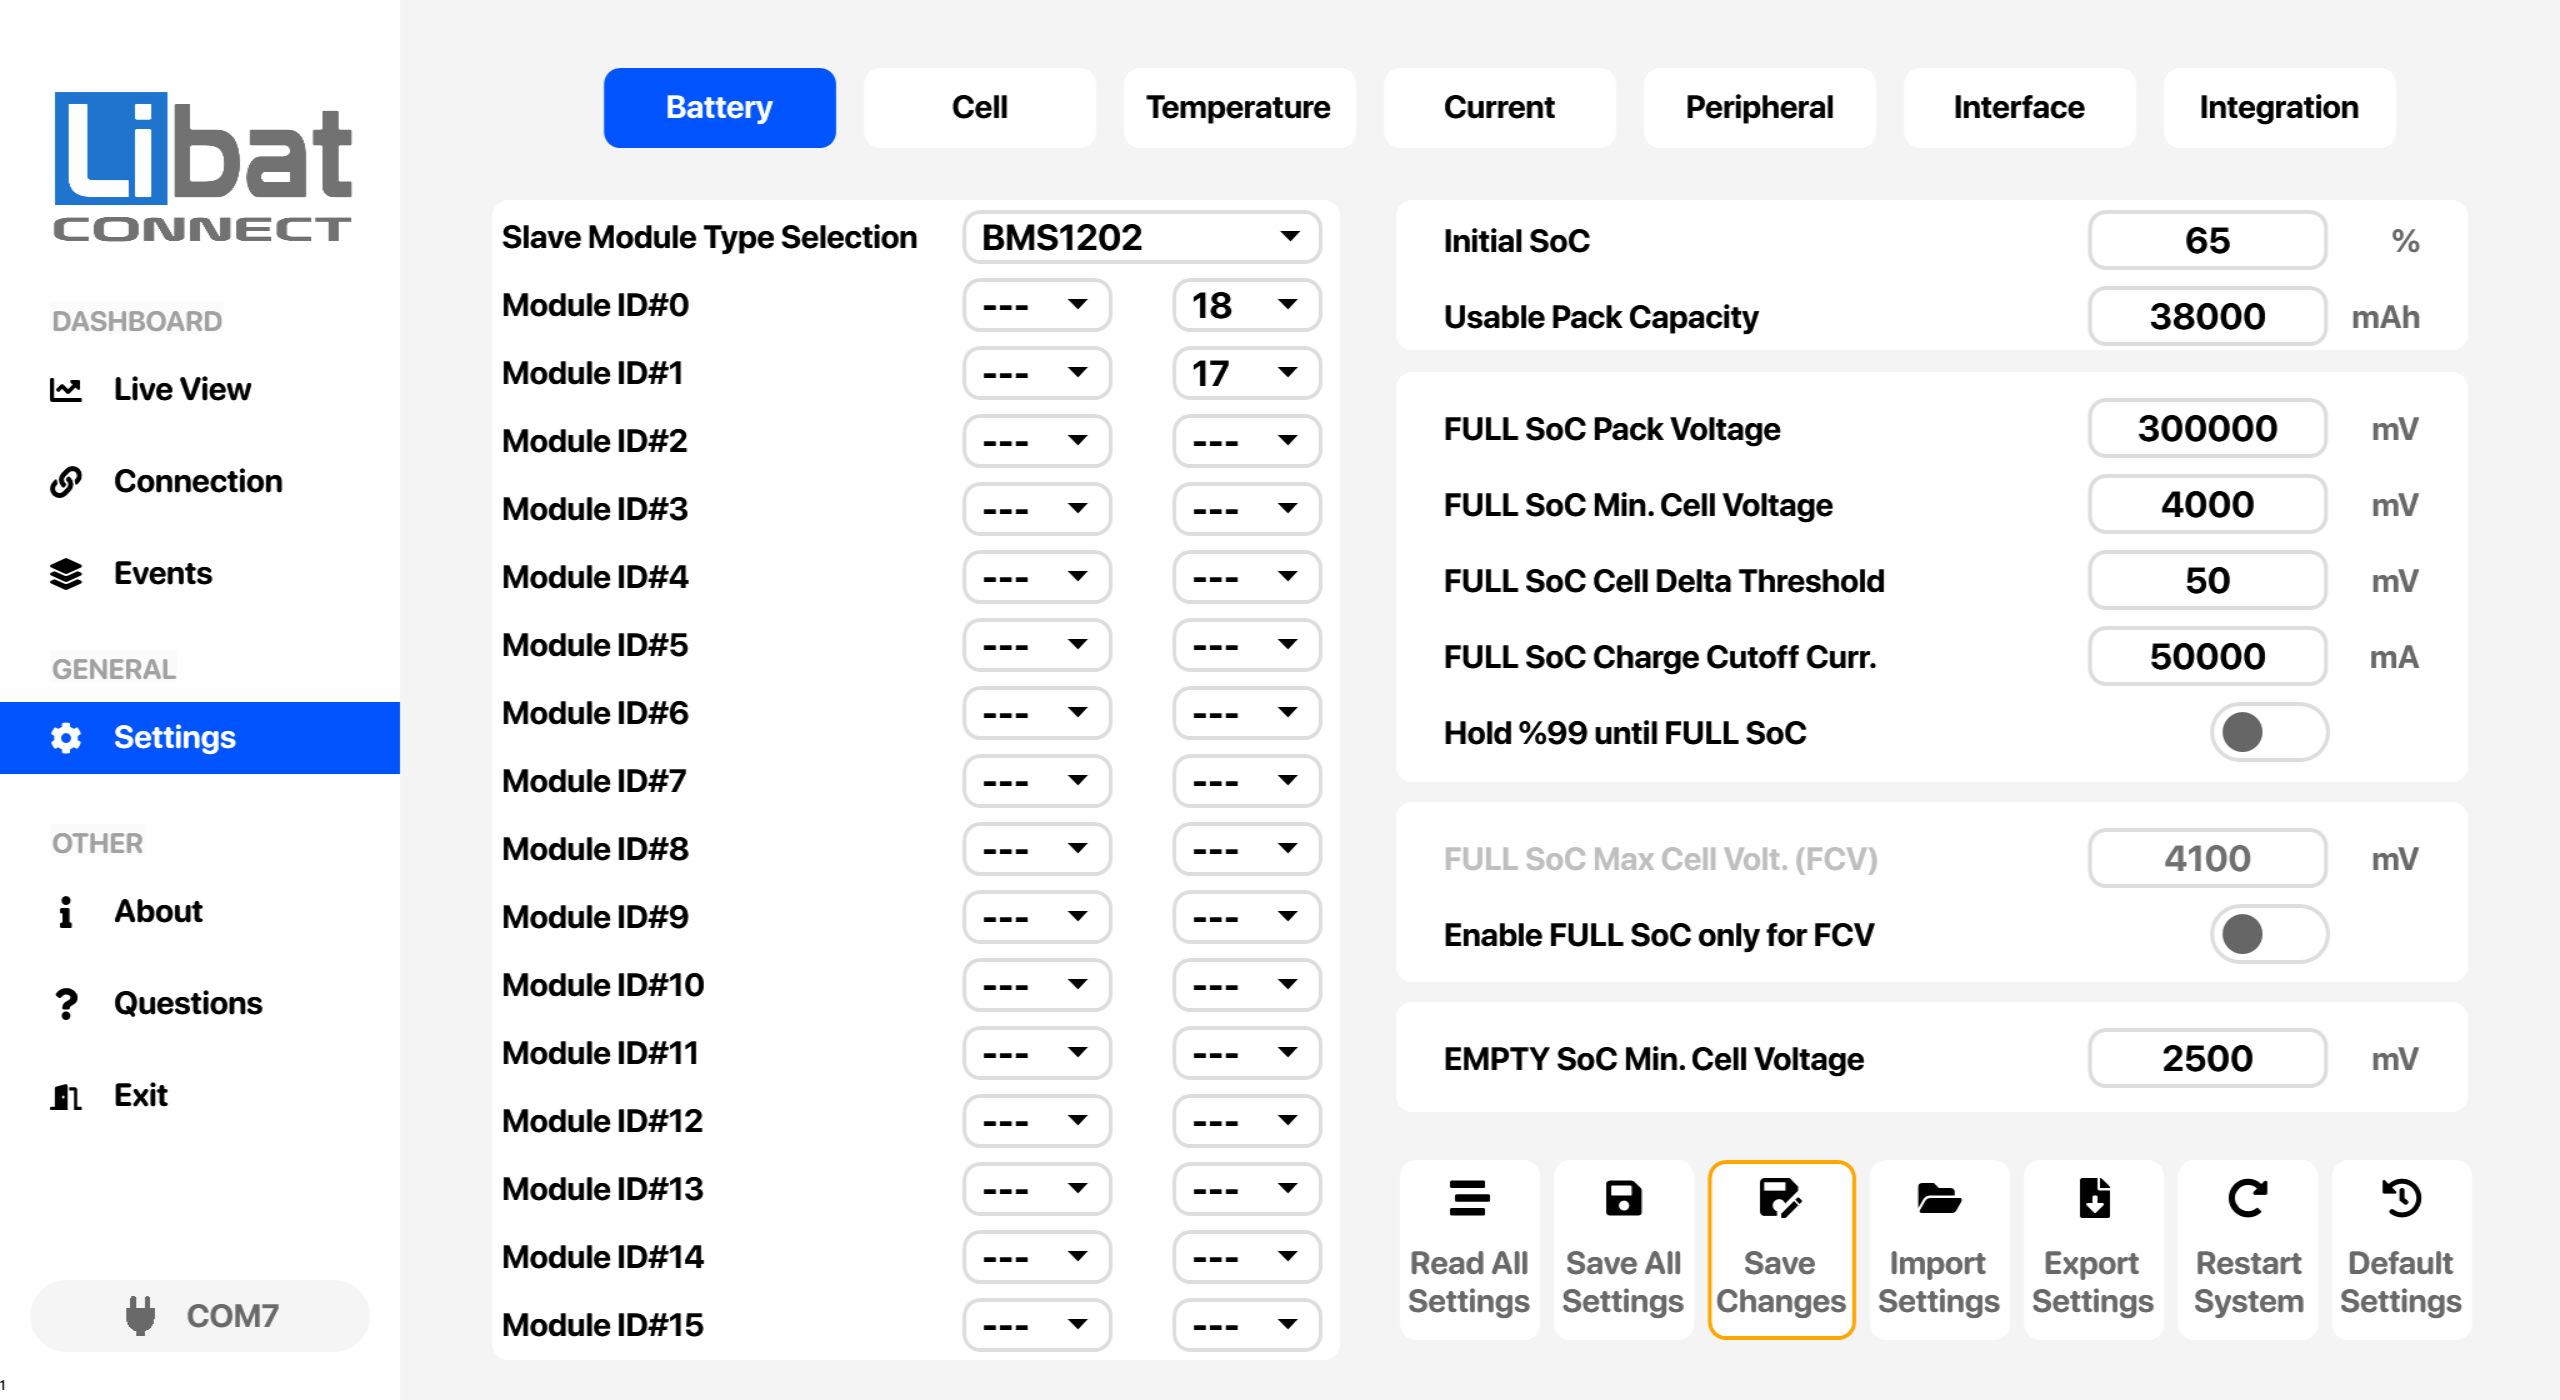Screen dimensions: 2560x1400
Task: Click Default Settings history icon
Action: [2401, 1198]
